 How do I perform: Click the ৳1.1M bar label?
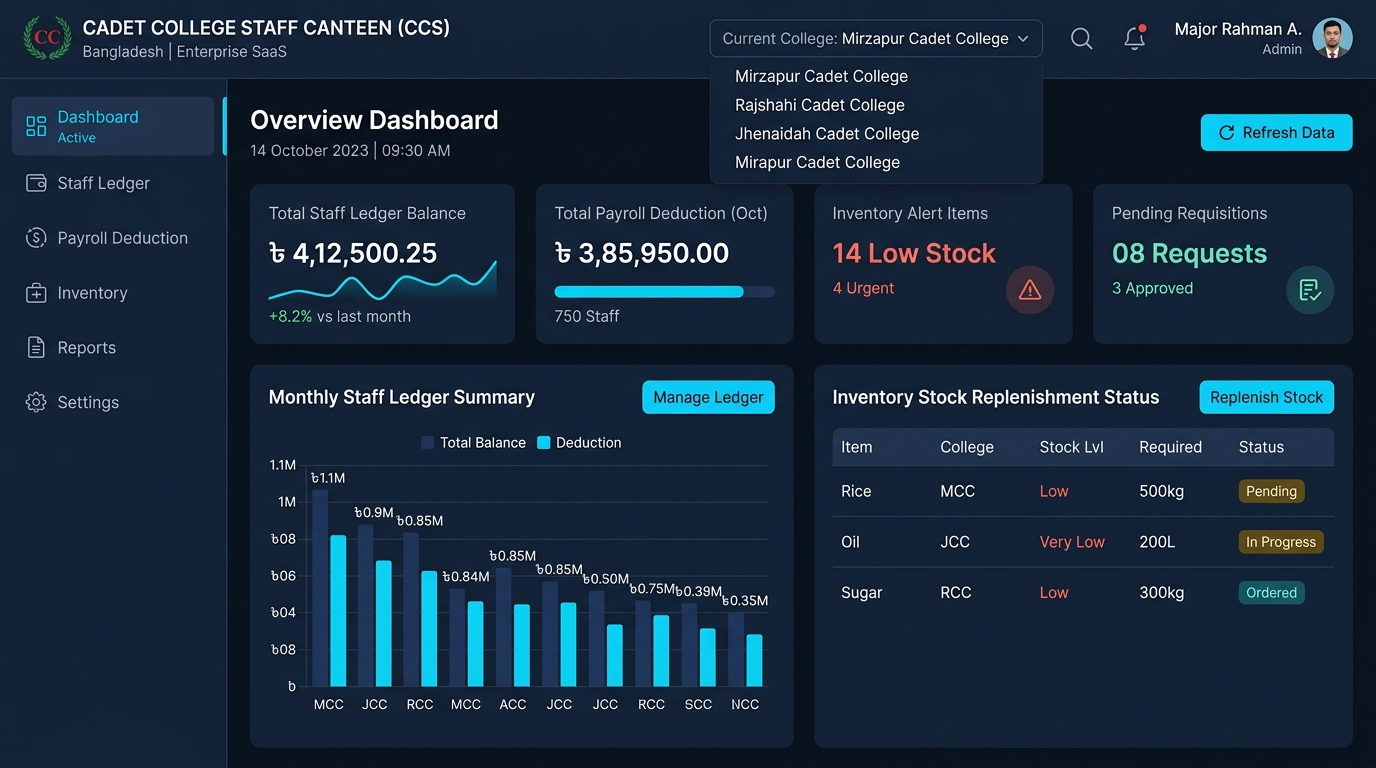click(x=328, y=478)
